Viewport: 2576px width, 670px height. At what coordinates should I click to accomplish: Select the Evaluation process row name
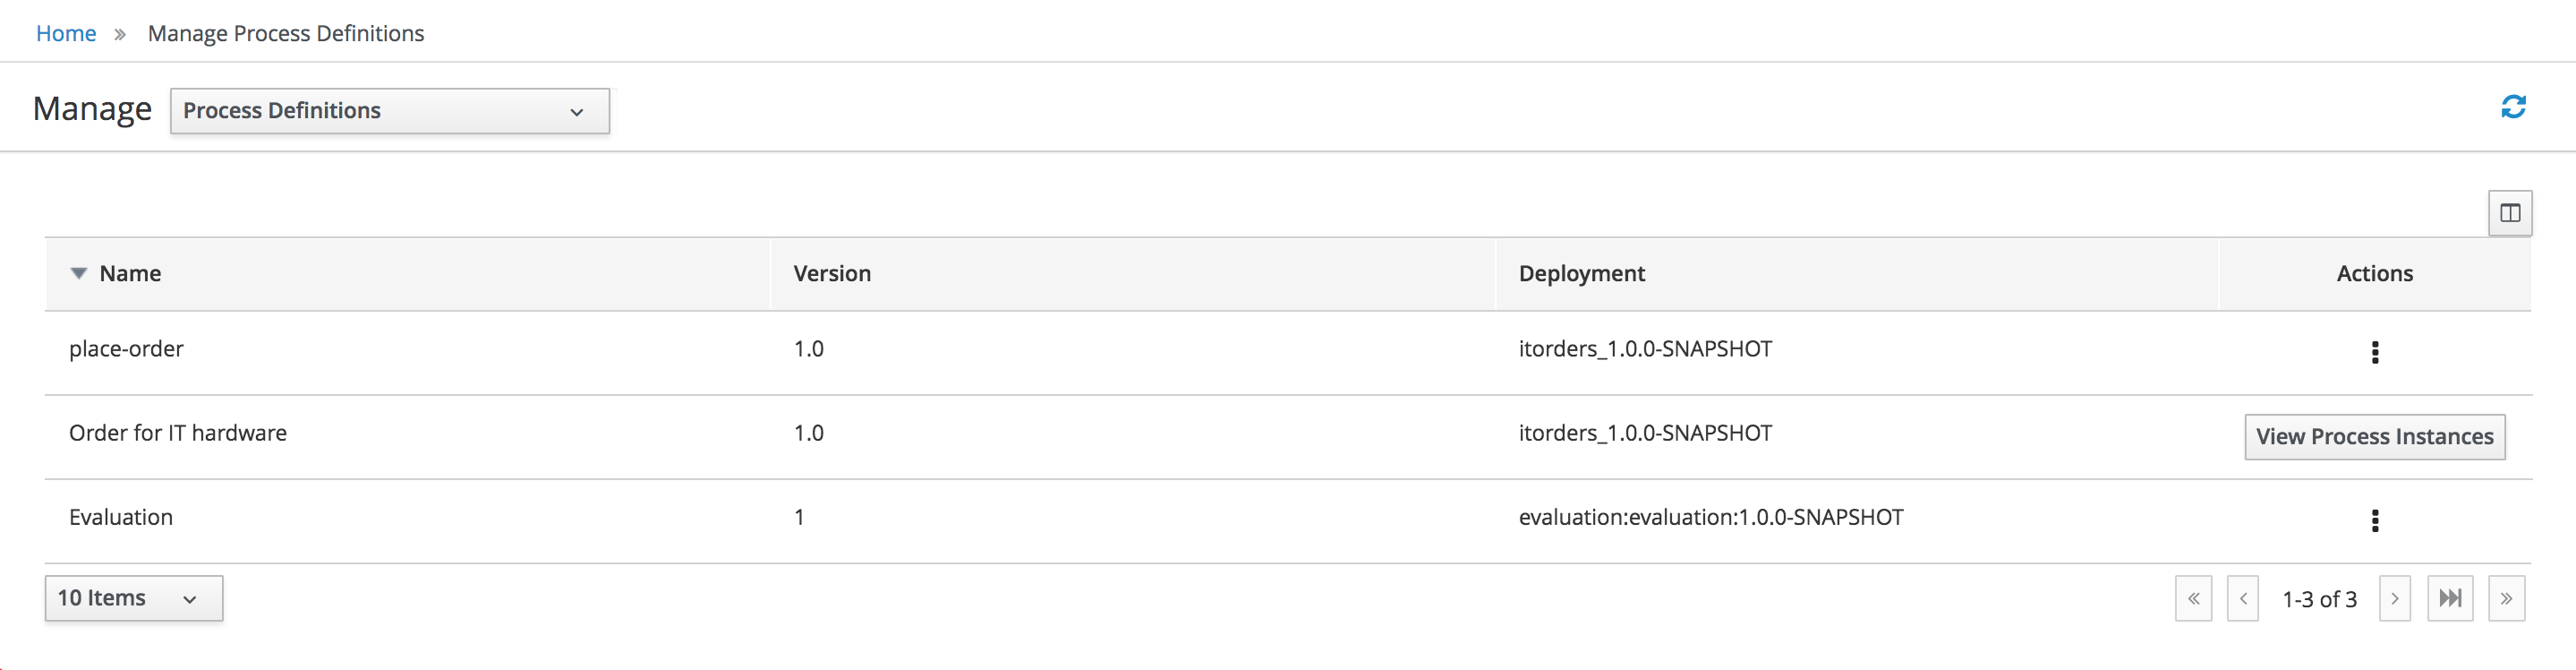tap(121, 517)
